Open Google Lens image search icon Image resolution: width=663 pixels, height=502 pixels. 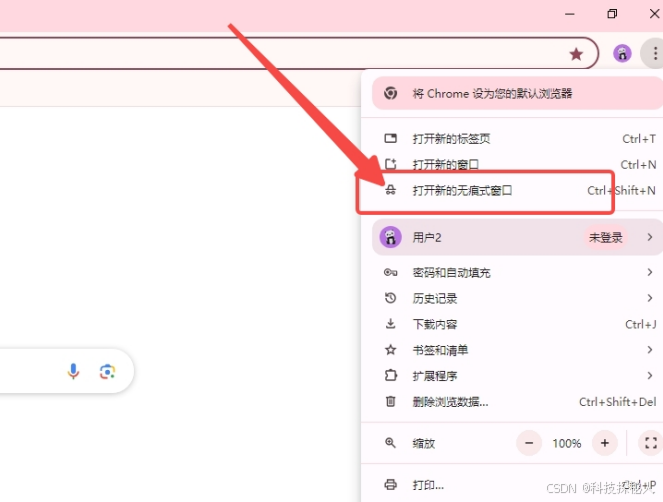tap(107, 371)
